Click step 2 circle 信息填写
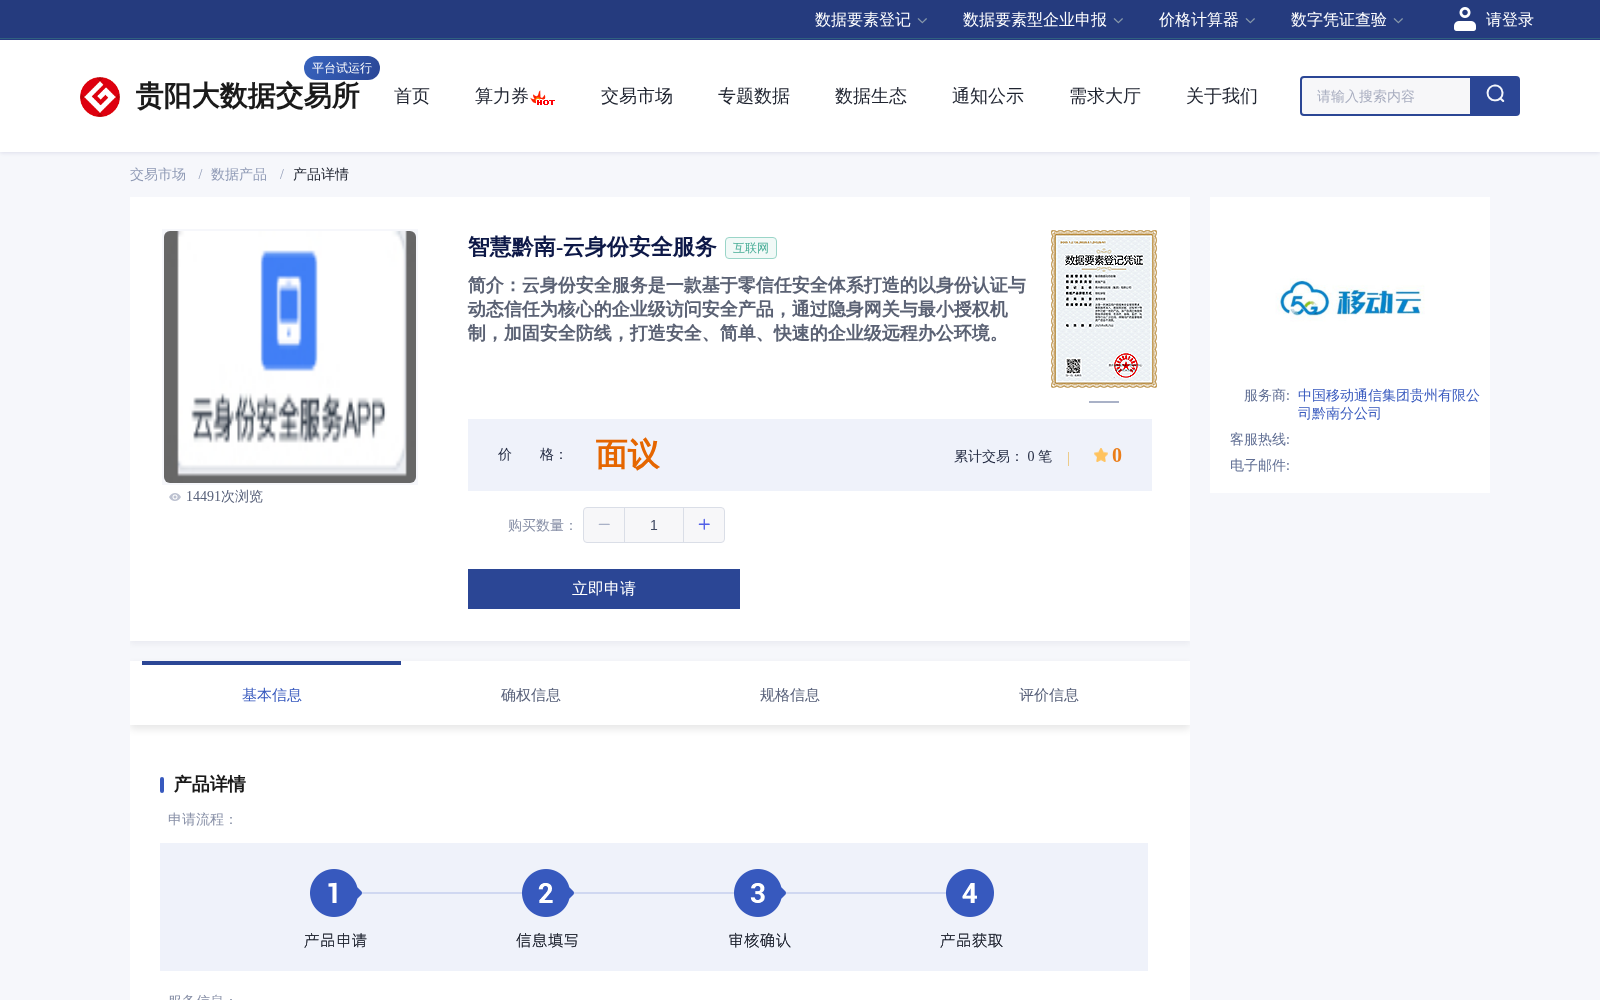This screenshot has width=1600, height=1000. pos(546,893)
